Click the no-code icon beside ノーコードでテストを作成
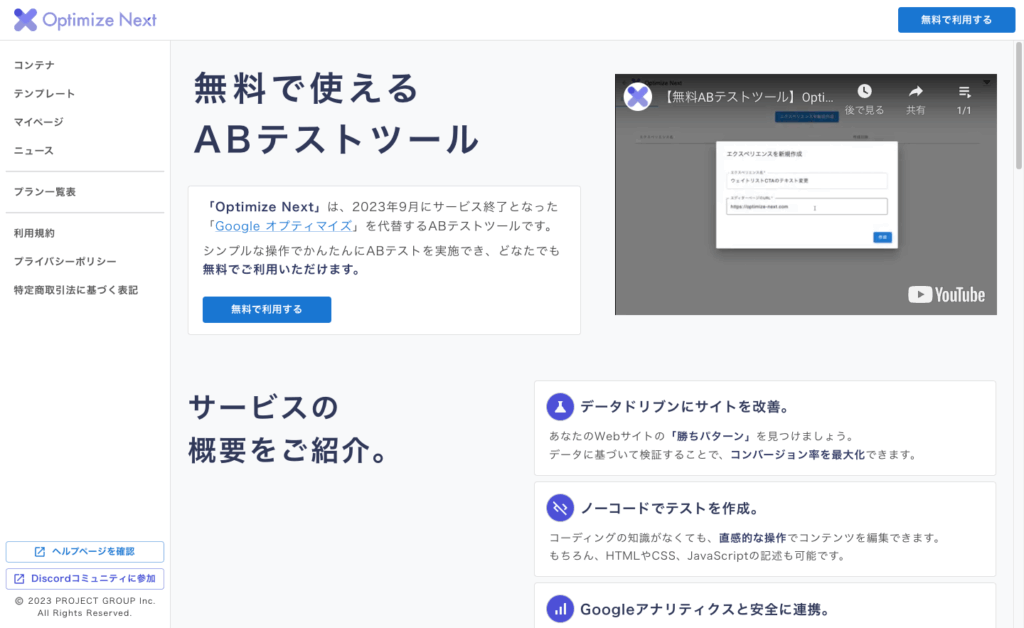 (x=560, y=508)
